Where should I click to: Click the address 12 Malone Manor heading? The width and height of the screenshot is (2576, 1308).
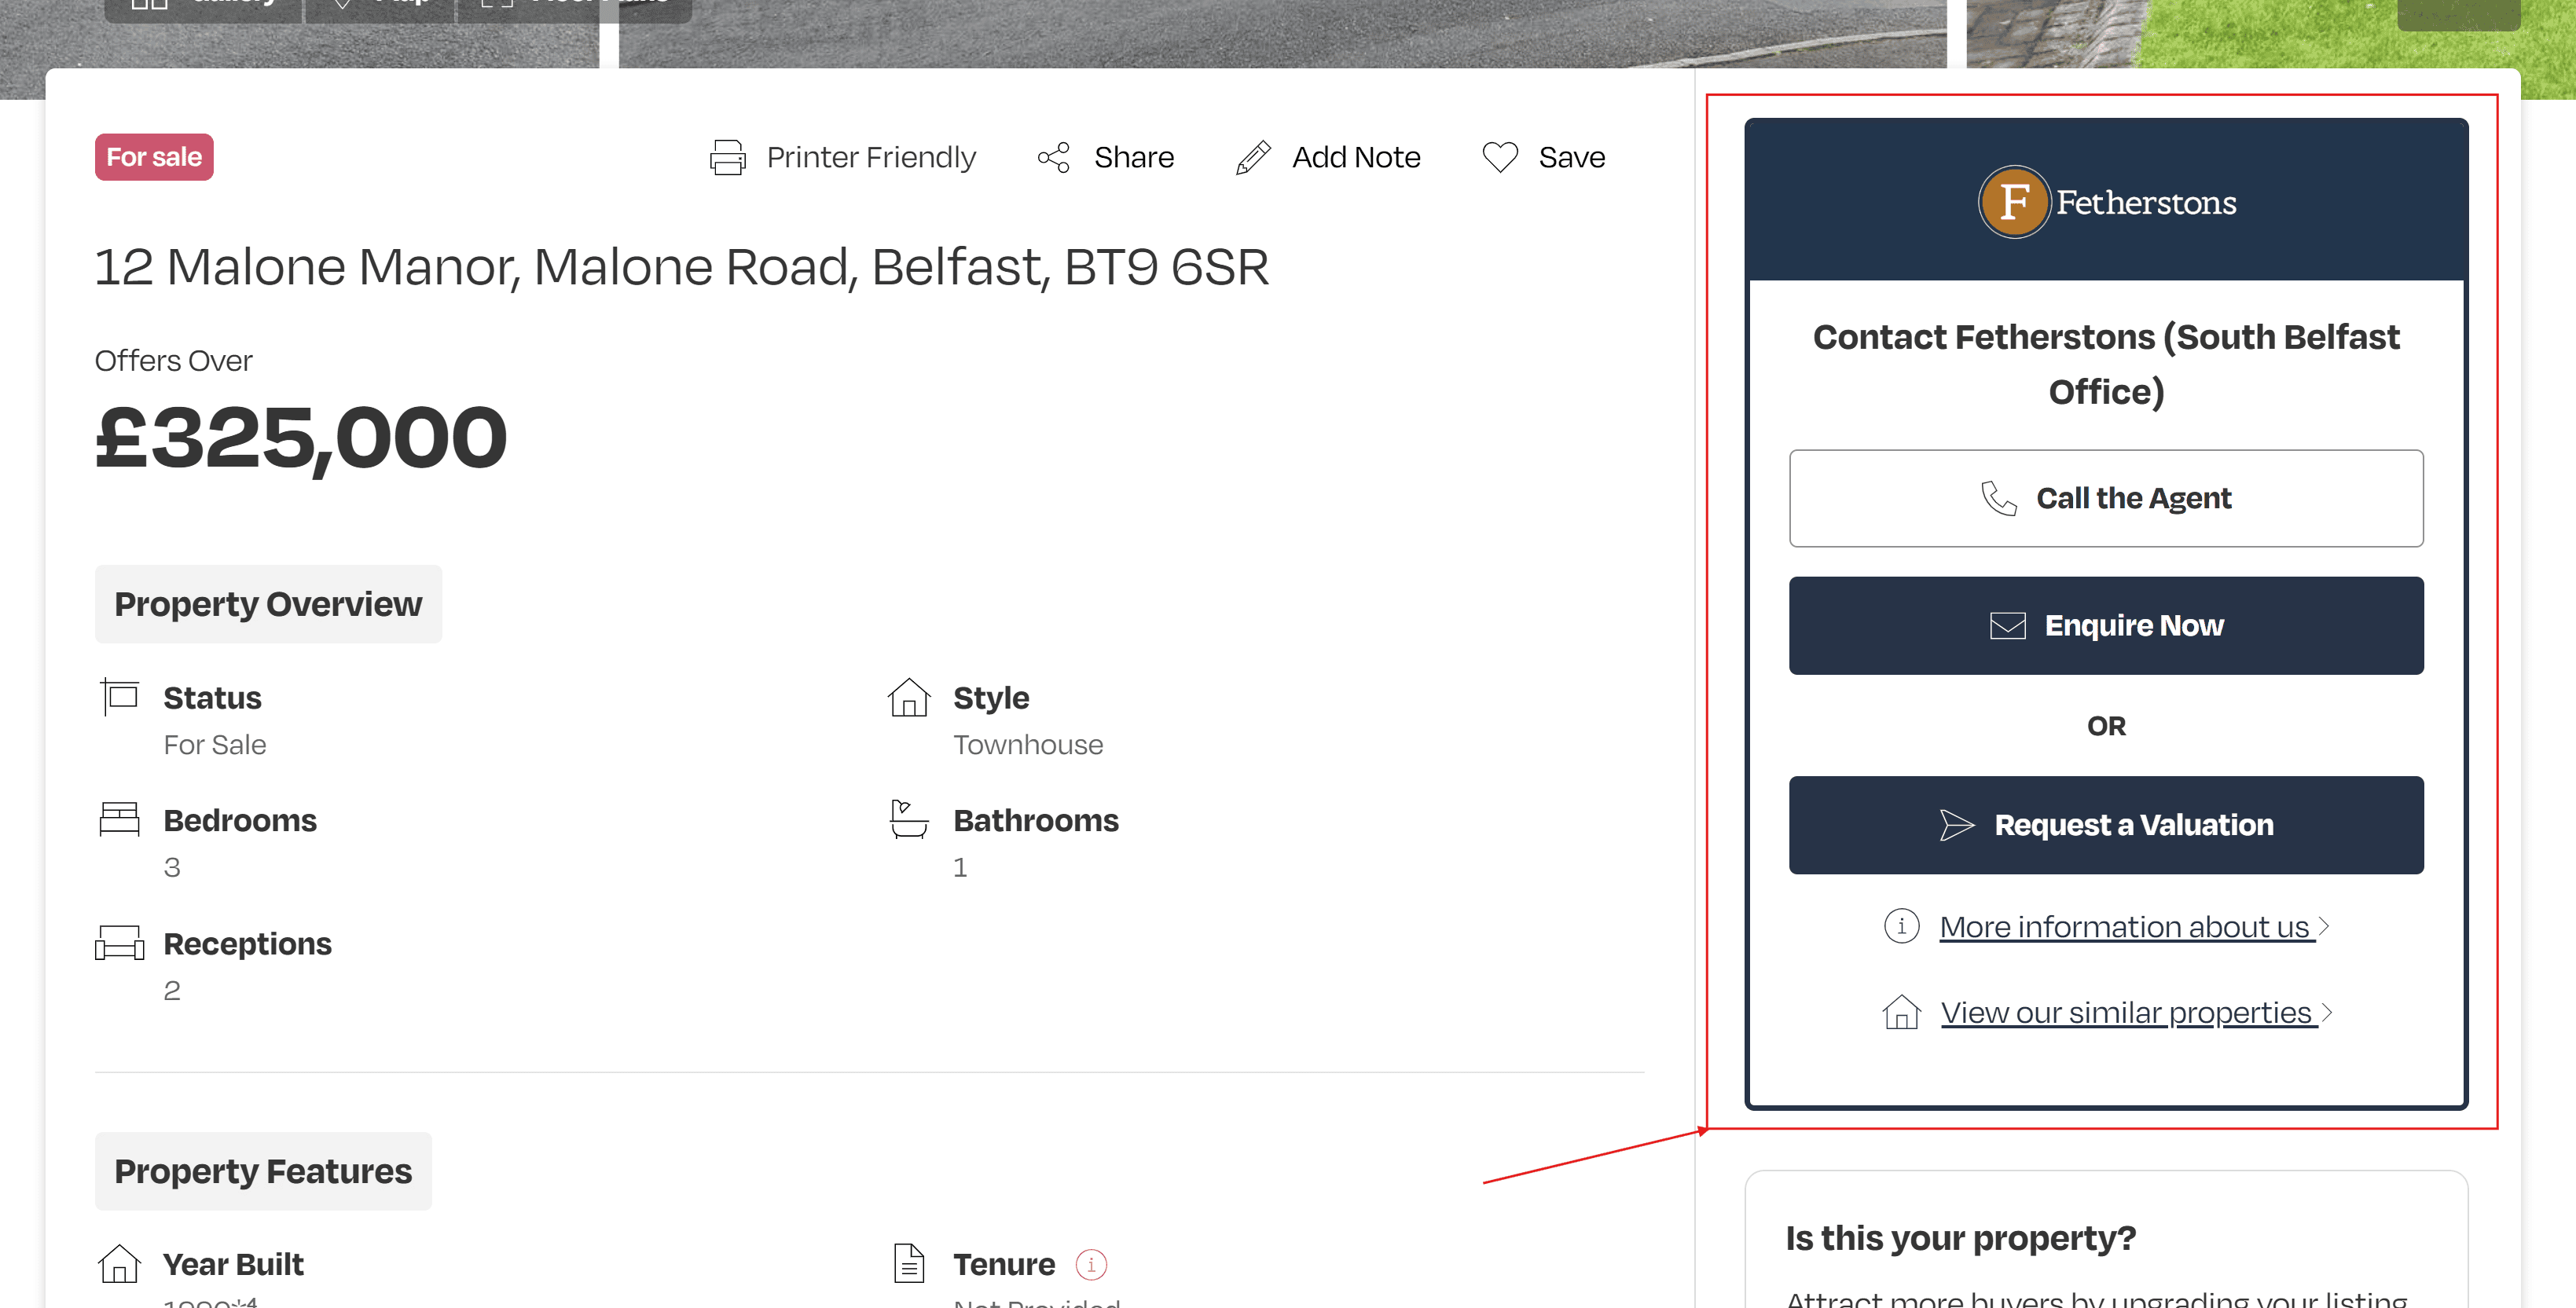pyautogui.click(x=681, y=267)
